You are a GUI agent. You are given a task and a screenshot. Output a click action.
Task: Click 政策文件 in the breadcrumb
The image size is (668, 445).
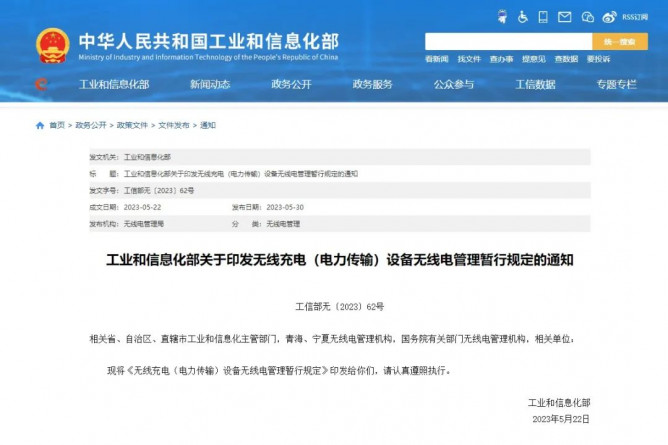coord(132,125)
